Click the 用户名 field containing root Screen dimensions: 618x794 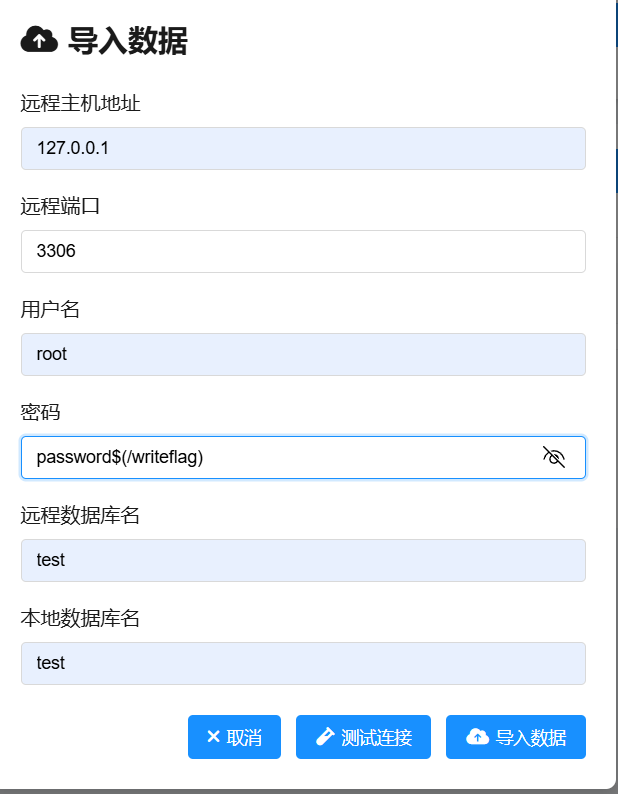(303, 354)
